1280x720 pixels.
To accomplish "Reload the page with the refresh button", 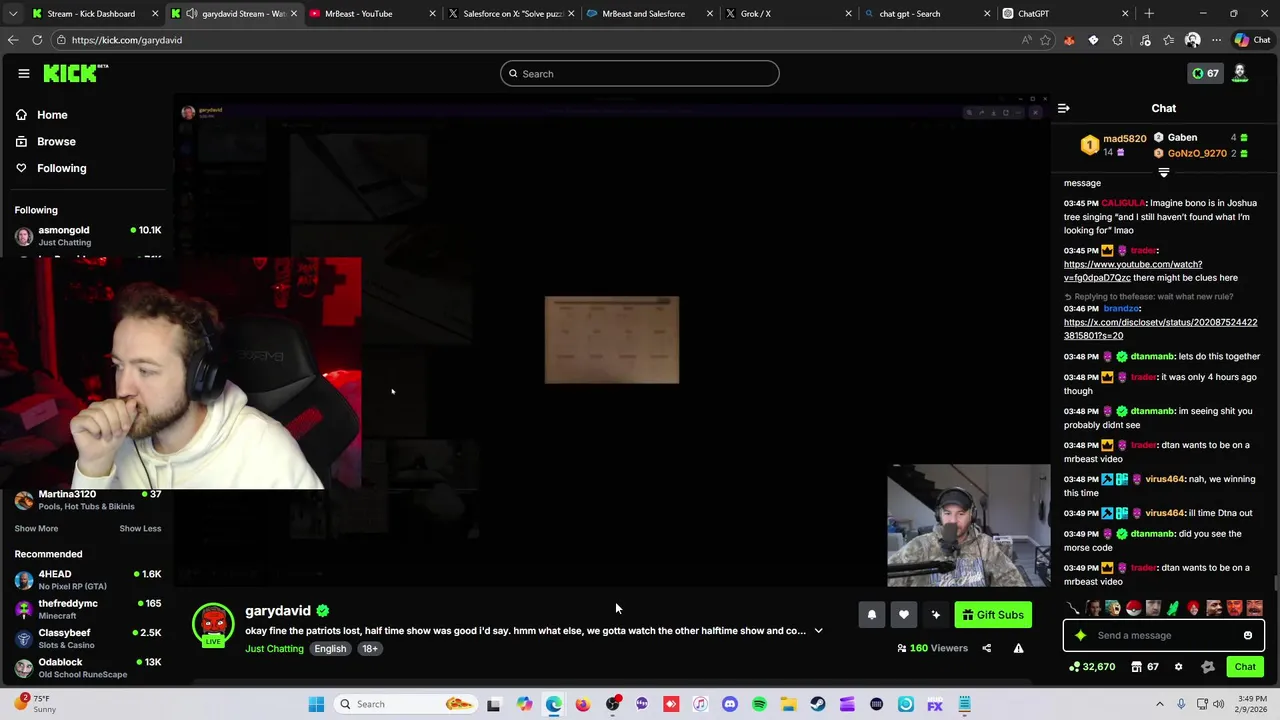I will pos(37,40).
